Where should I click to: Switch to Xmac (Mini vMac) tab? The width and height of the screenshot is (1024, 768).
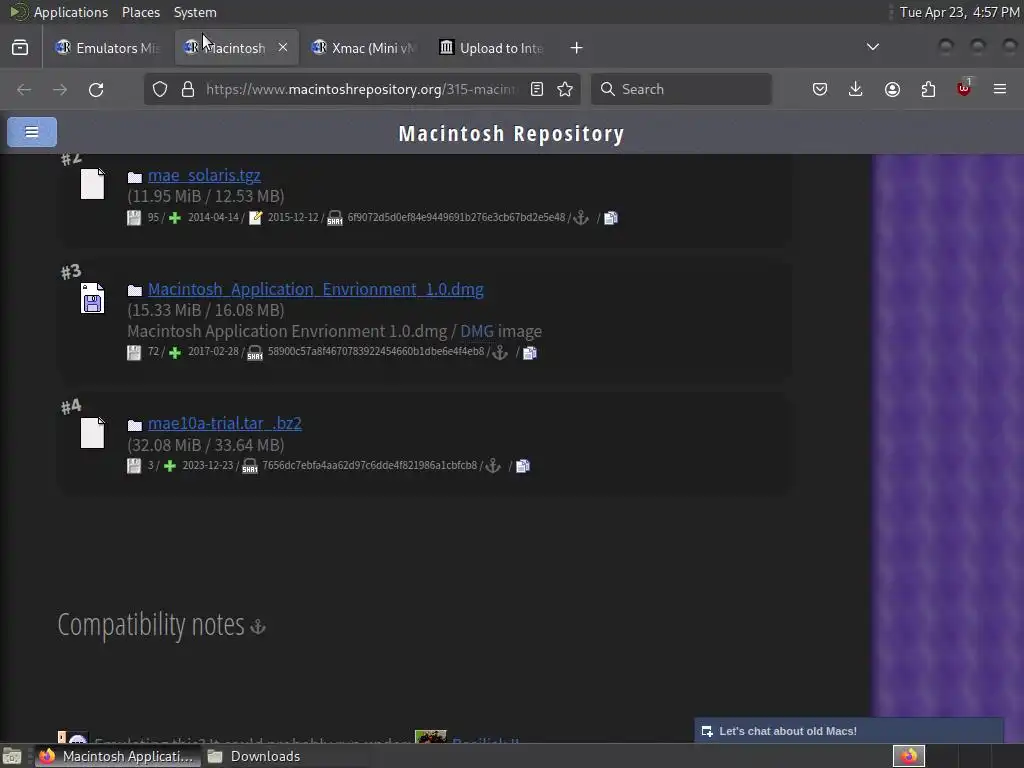[x=362, y=48]
